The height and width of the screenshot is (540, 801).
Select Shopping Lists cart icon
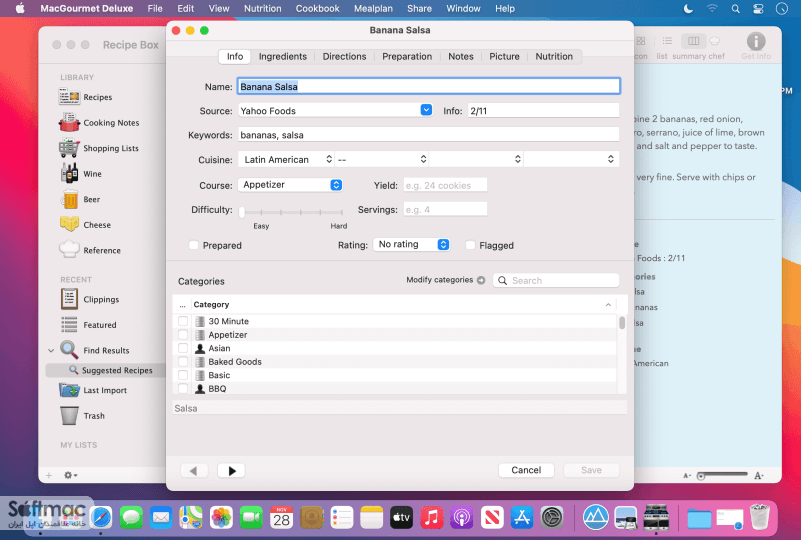click(68, 148)
